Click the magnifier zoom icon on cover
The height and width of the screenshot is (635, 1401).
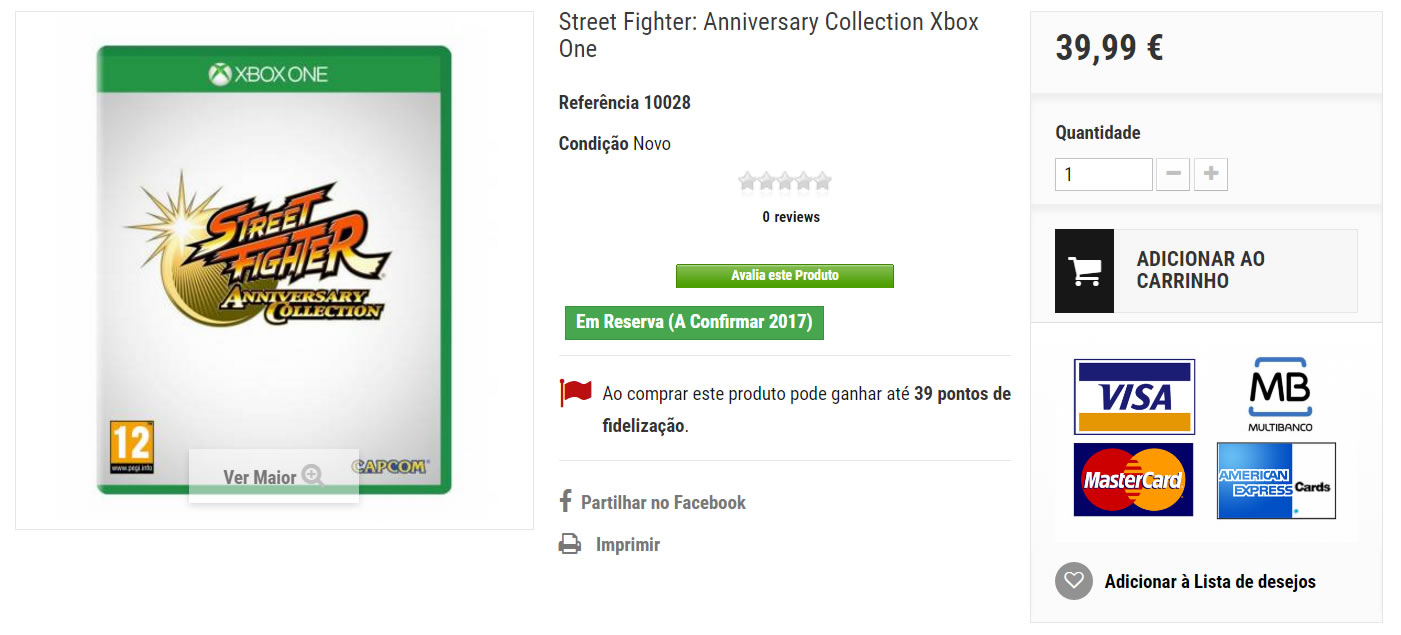pos(313,476)
